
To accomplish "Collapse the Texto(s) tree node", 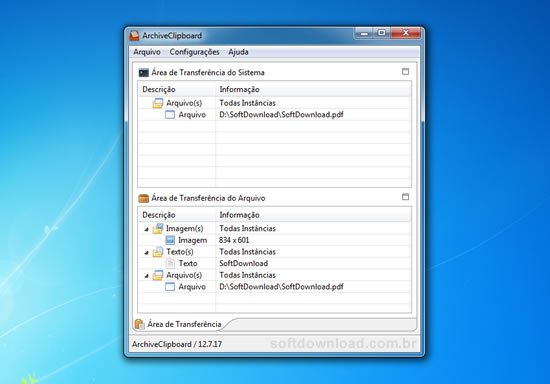I will point(147,252).
